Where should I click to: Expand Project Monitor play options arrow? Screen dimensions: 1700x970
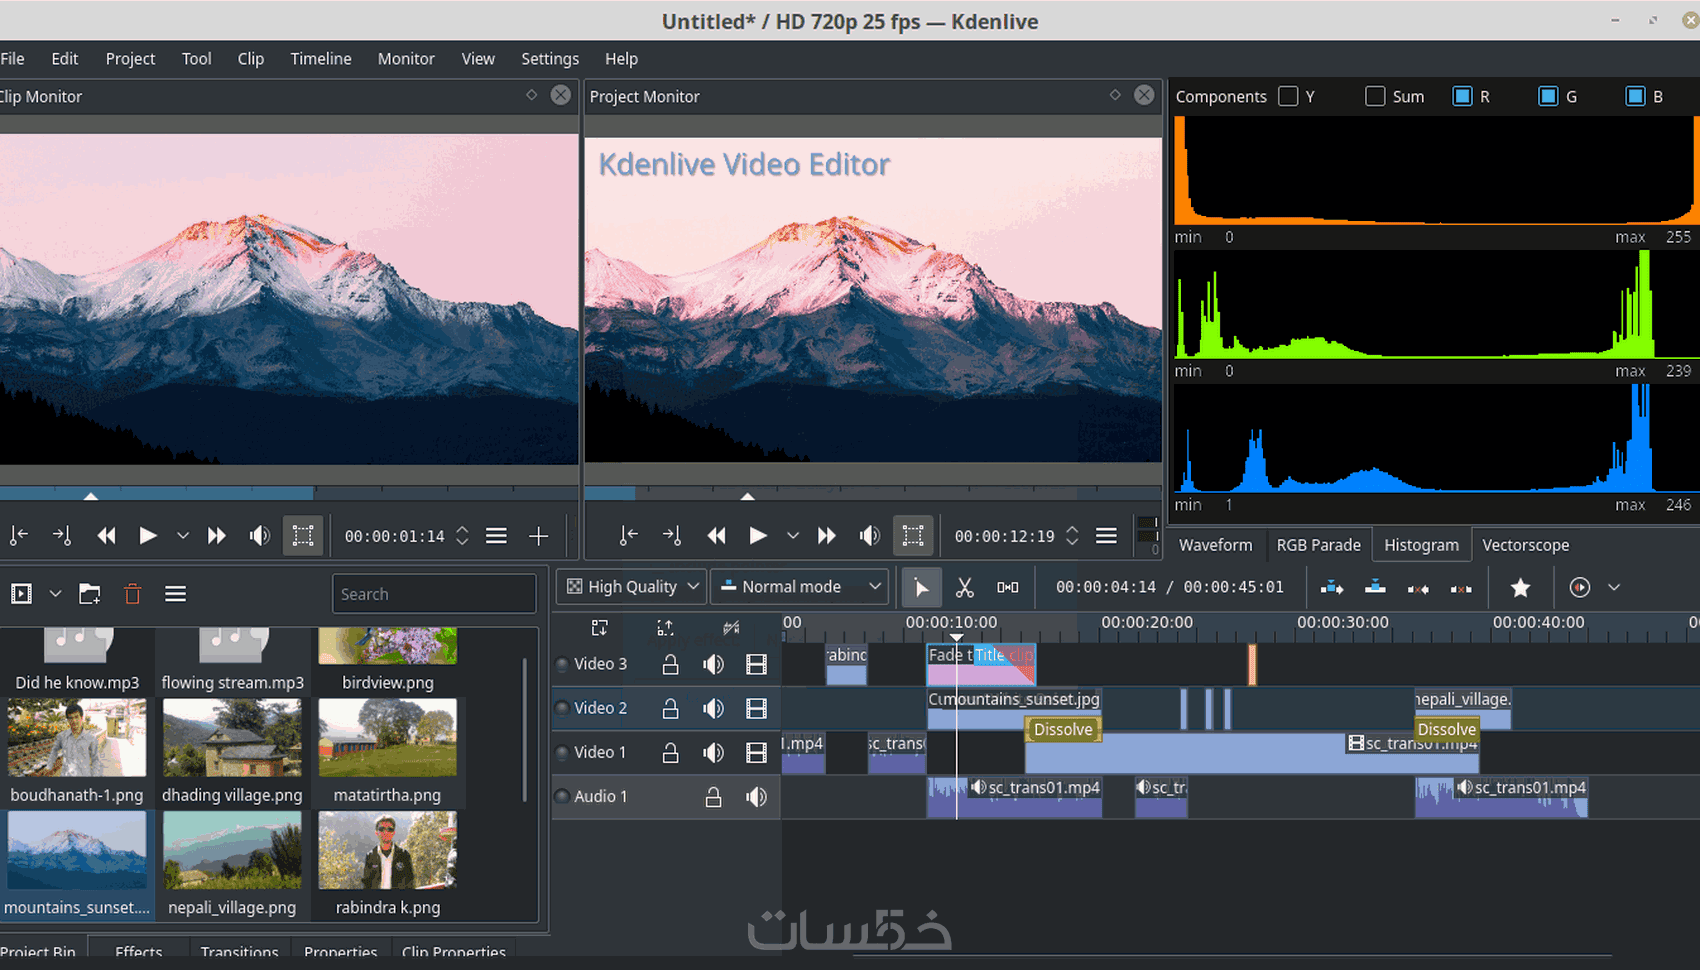[793, 536]
